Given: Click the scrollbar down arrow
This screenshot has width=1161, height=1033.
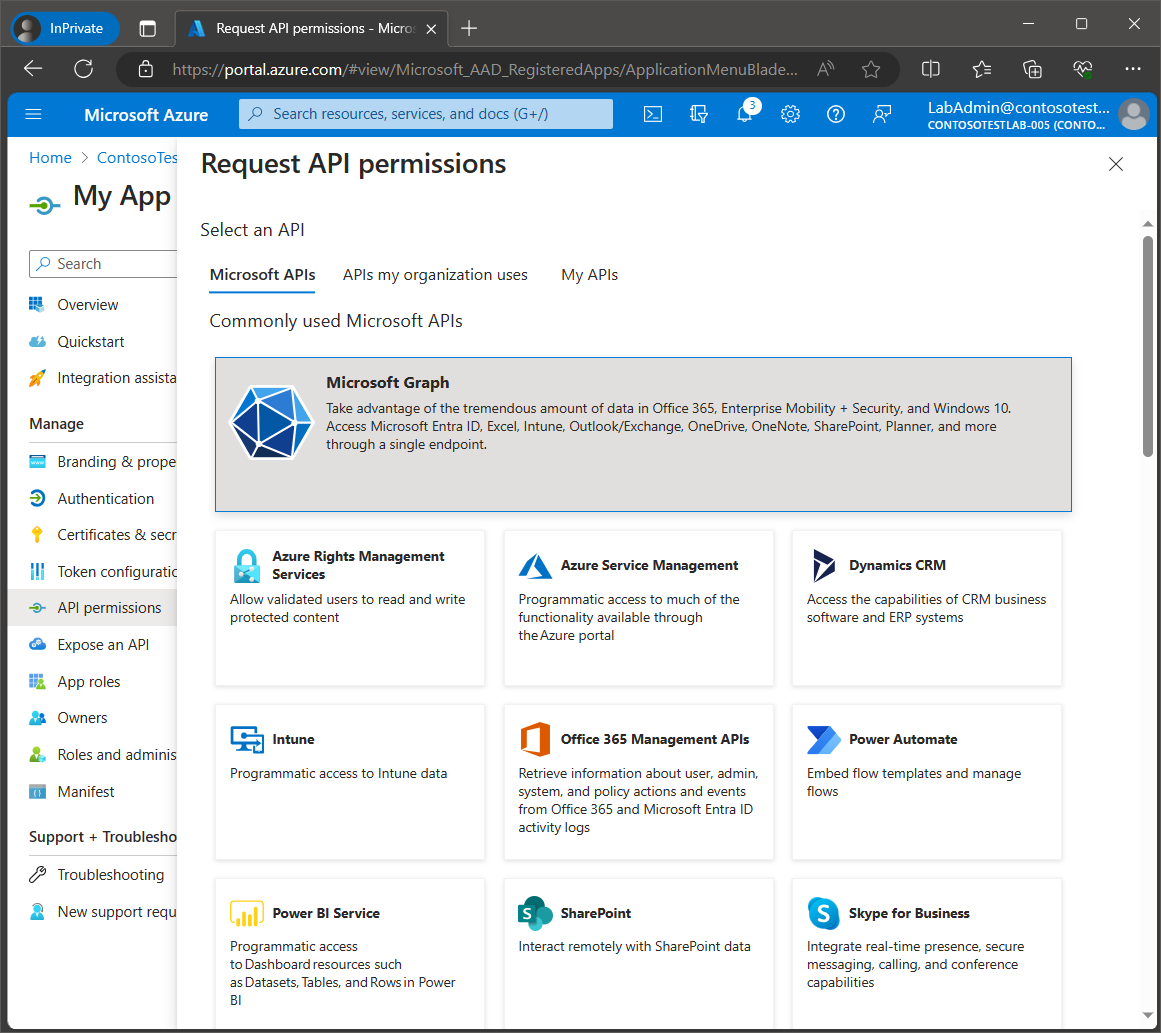Looking at the screenshot, I should [1147, 1015].
